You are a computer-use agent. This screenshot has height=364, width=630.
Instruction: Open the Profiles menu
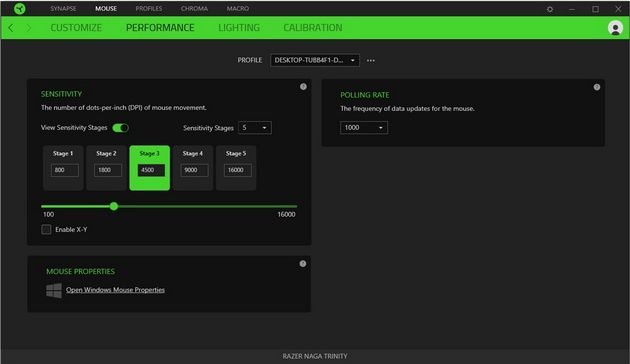149,8
